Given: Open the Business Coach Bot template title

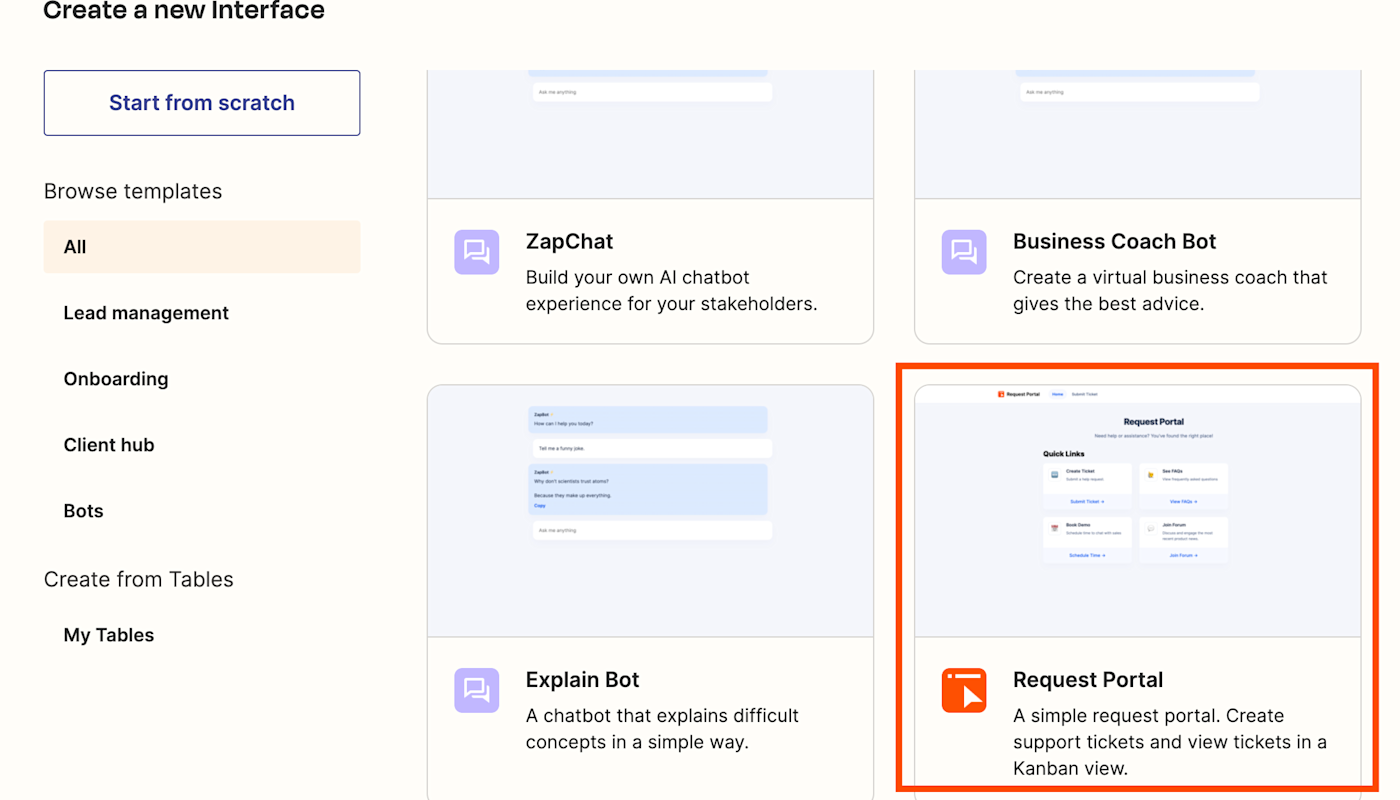Looking at the screenshot, I should 1114,241.
